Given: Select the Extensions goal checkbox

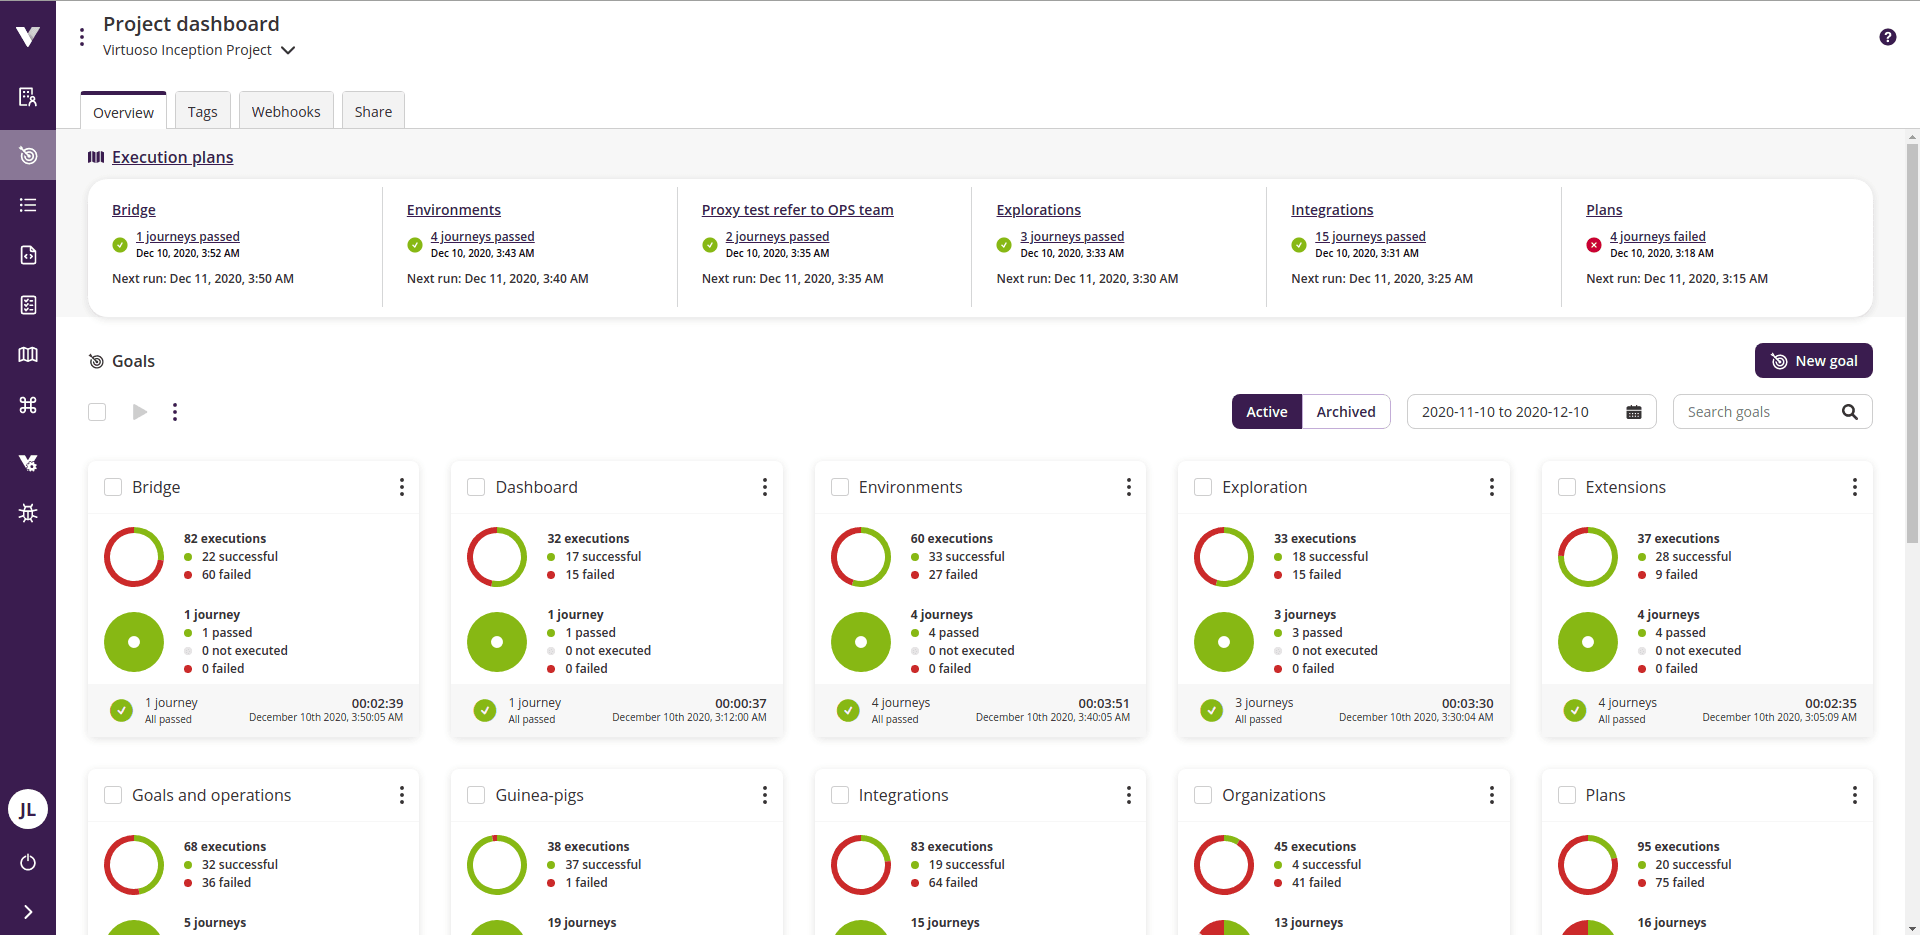Looking at the screenshot, I should coord(1567,487).
